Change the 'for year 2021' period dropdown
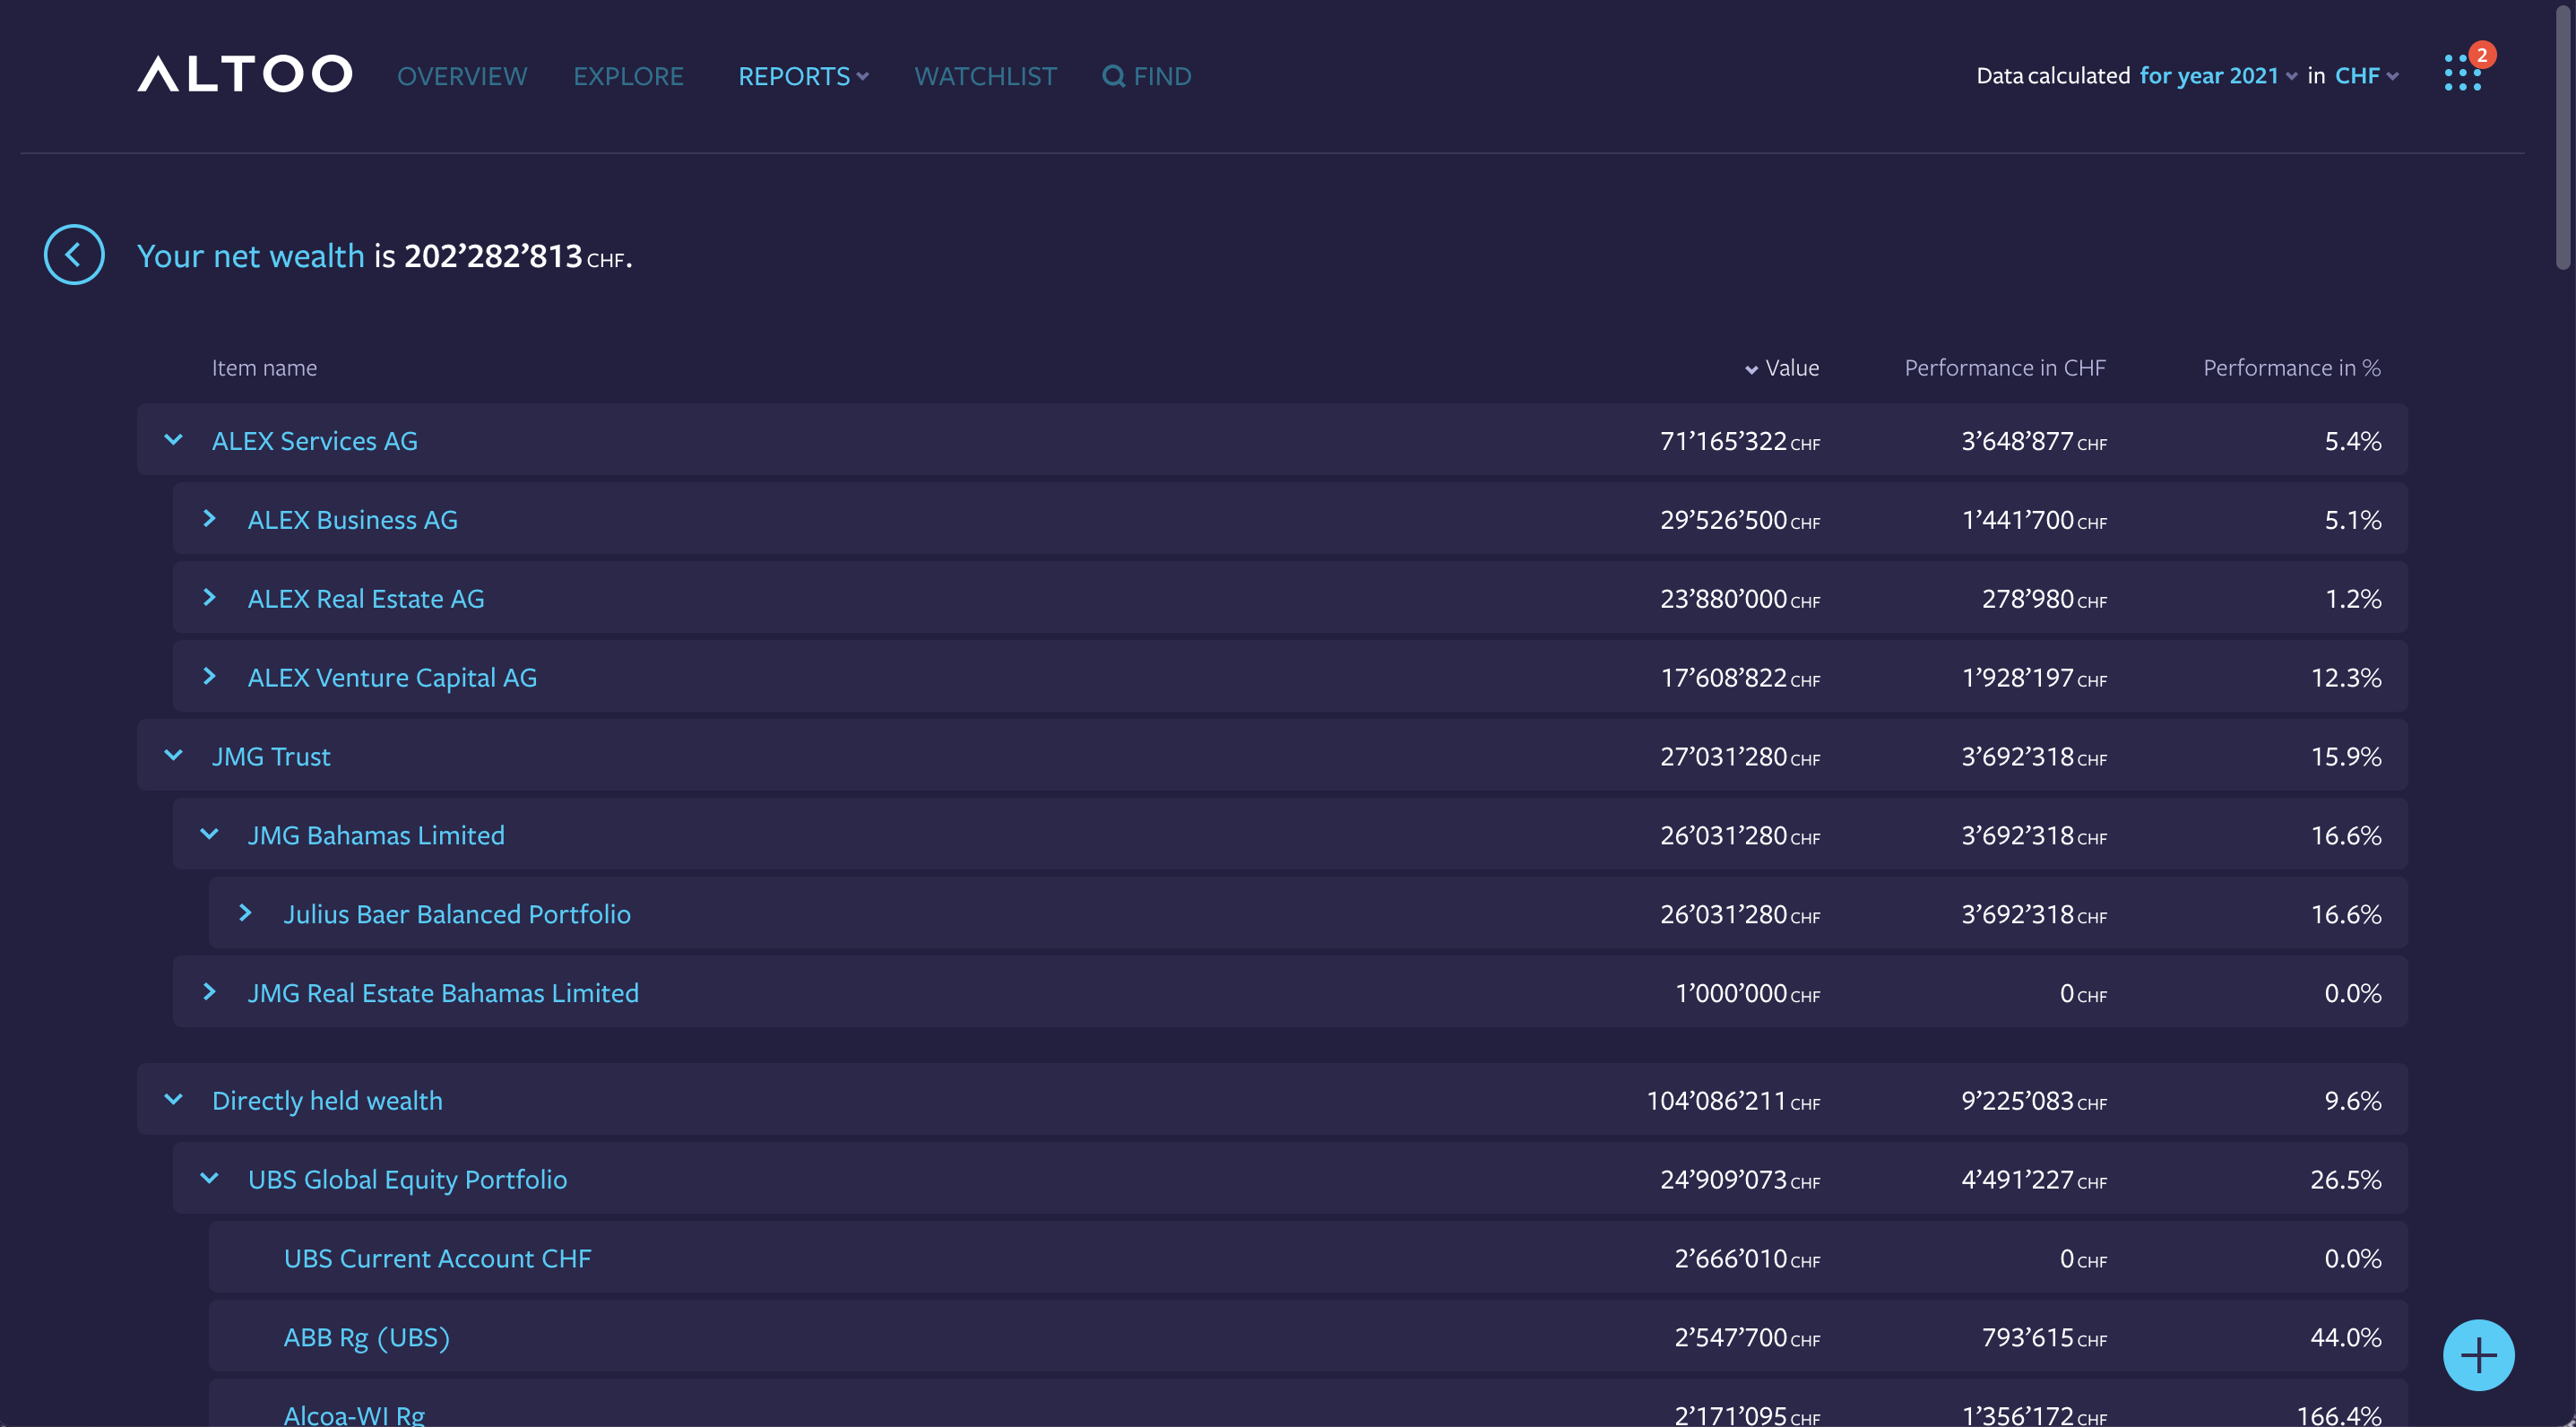Viewport: 2576px width, 1427px height. (2218, 76)
